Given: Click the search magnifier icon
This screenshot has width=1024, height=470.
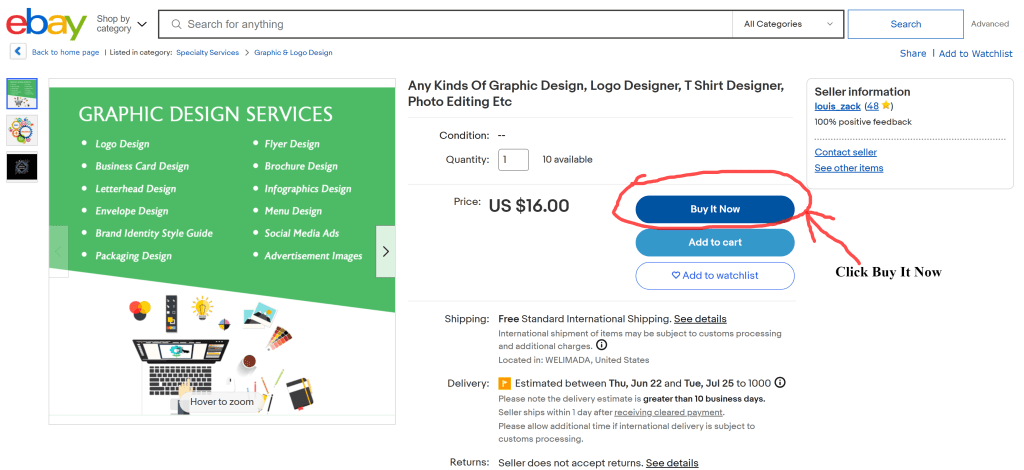Looking at the screenshot, I should coord(176,24).
